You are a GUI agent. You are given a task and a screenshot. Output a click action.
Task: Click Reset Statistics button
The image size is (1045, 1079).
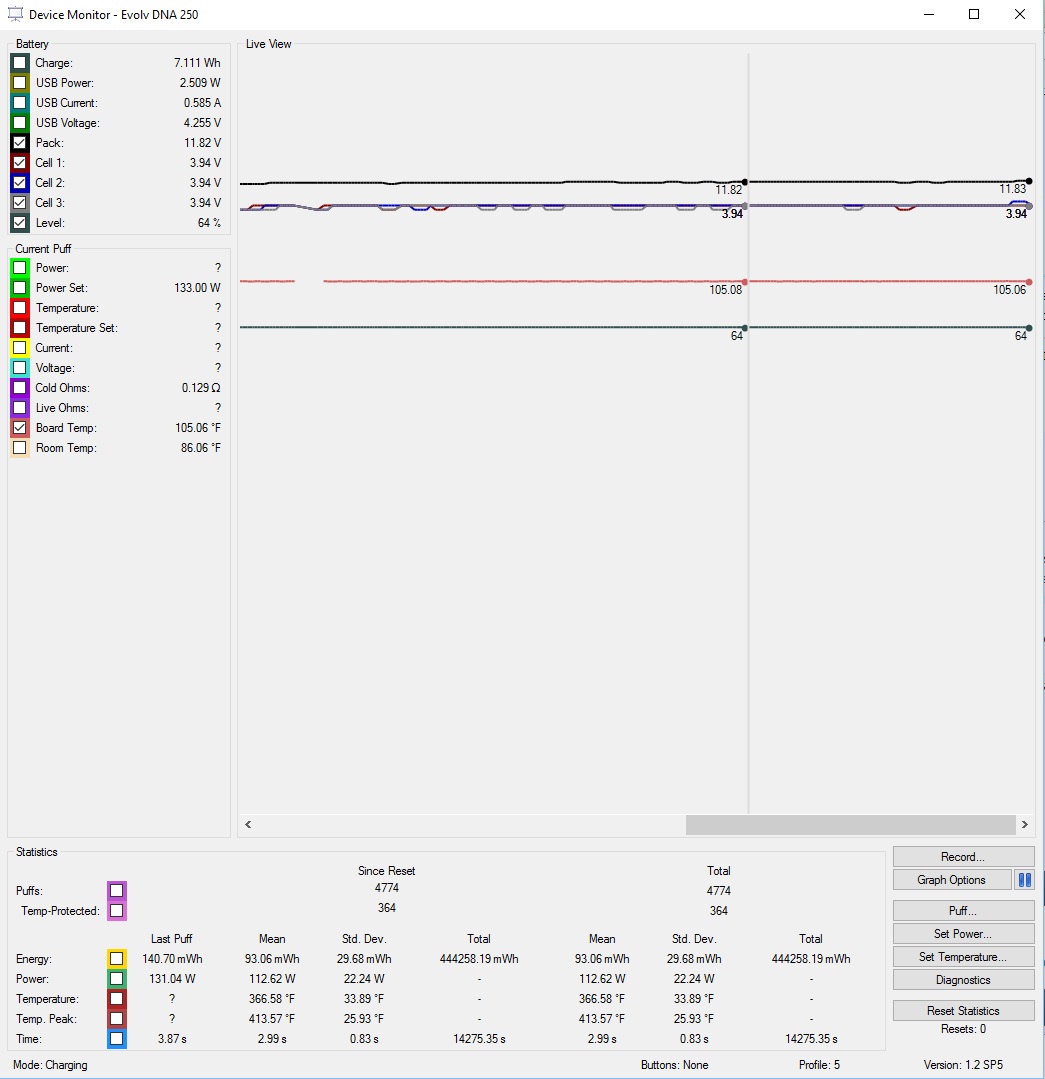pos(963,1011)
